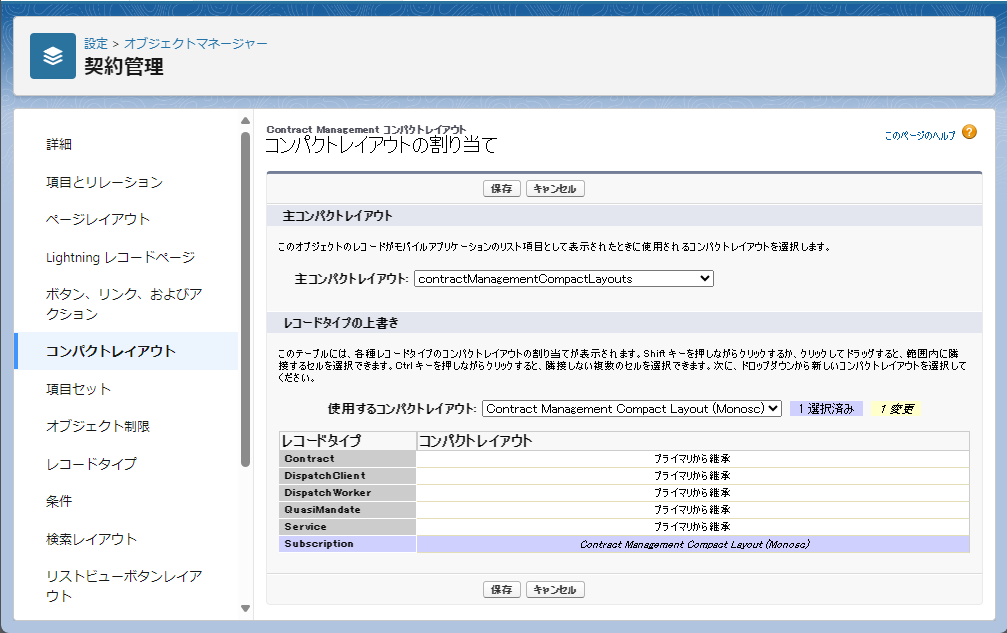Open the このページのヘルプ link
The width and height of the screenshot is (1007, 633).
(x=919, y=135)
